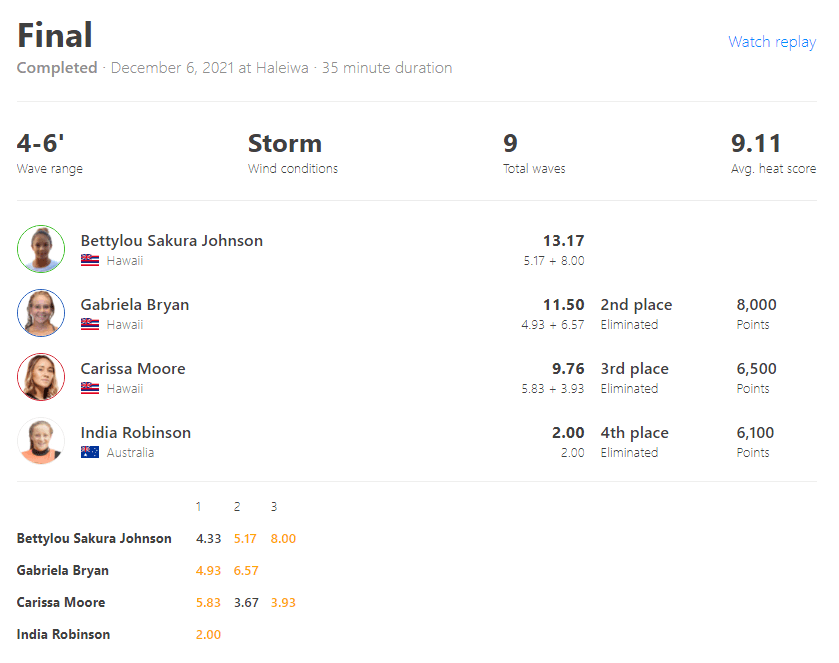Open Gabriela Bryan's avatar picture

[x=41, y=313]
